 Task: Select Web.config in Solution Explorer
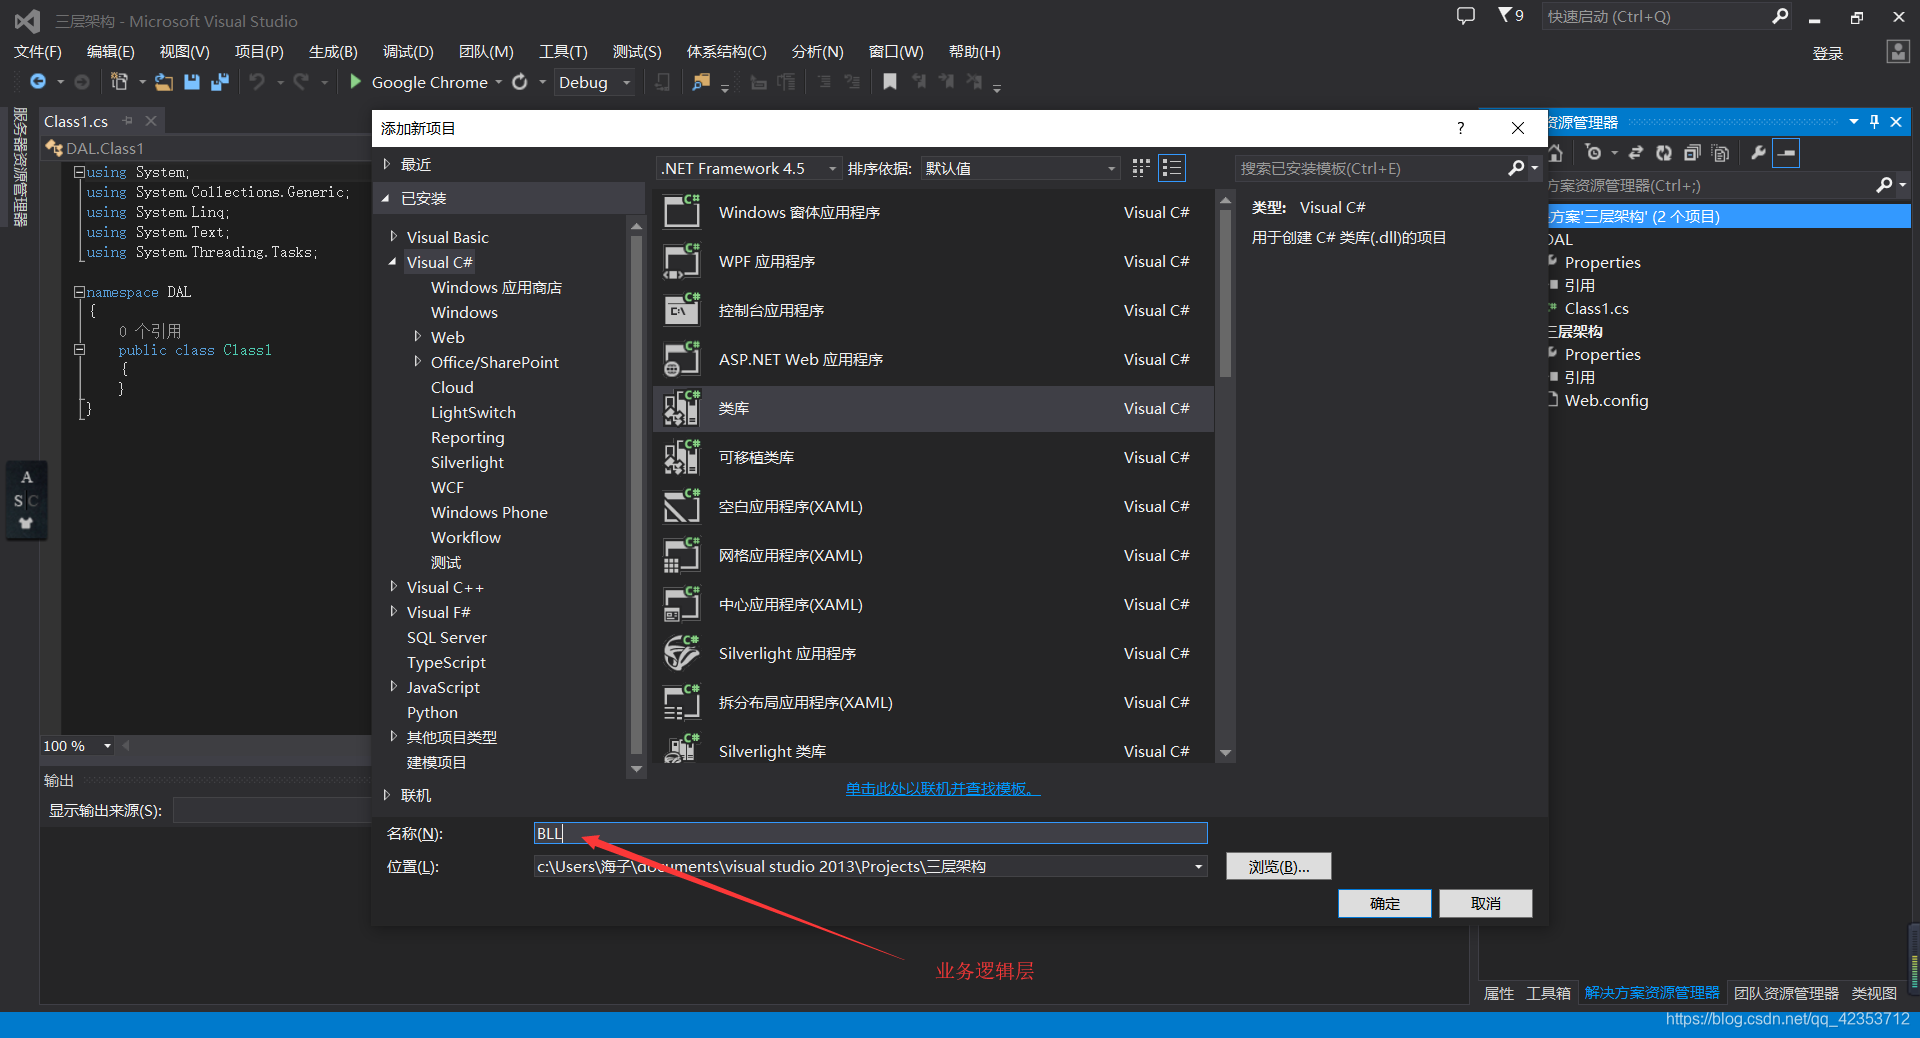click(x=1606, y=400)
